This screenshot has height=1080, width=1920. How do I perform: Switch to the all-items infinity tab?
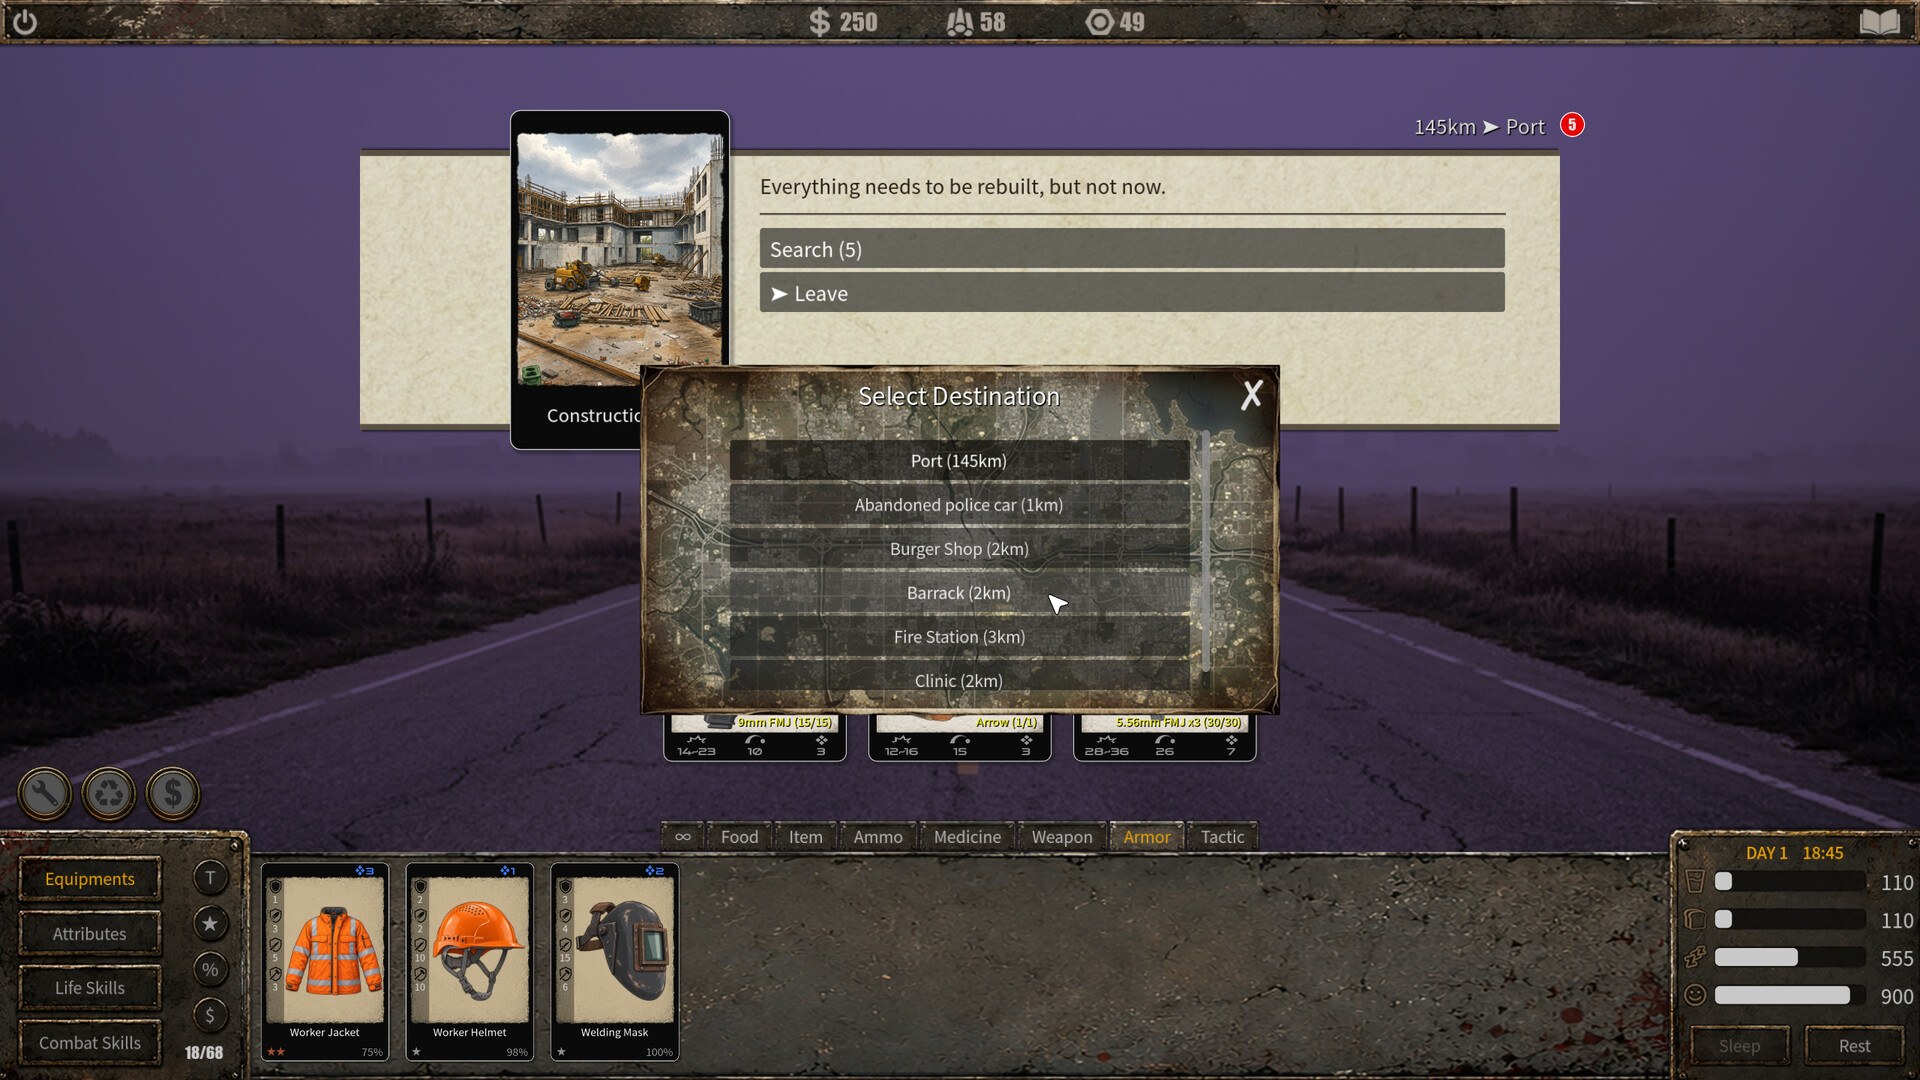tap(683, 837)
